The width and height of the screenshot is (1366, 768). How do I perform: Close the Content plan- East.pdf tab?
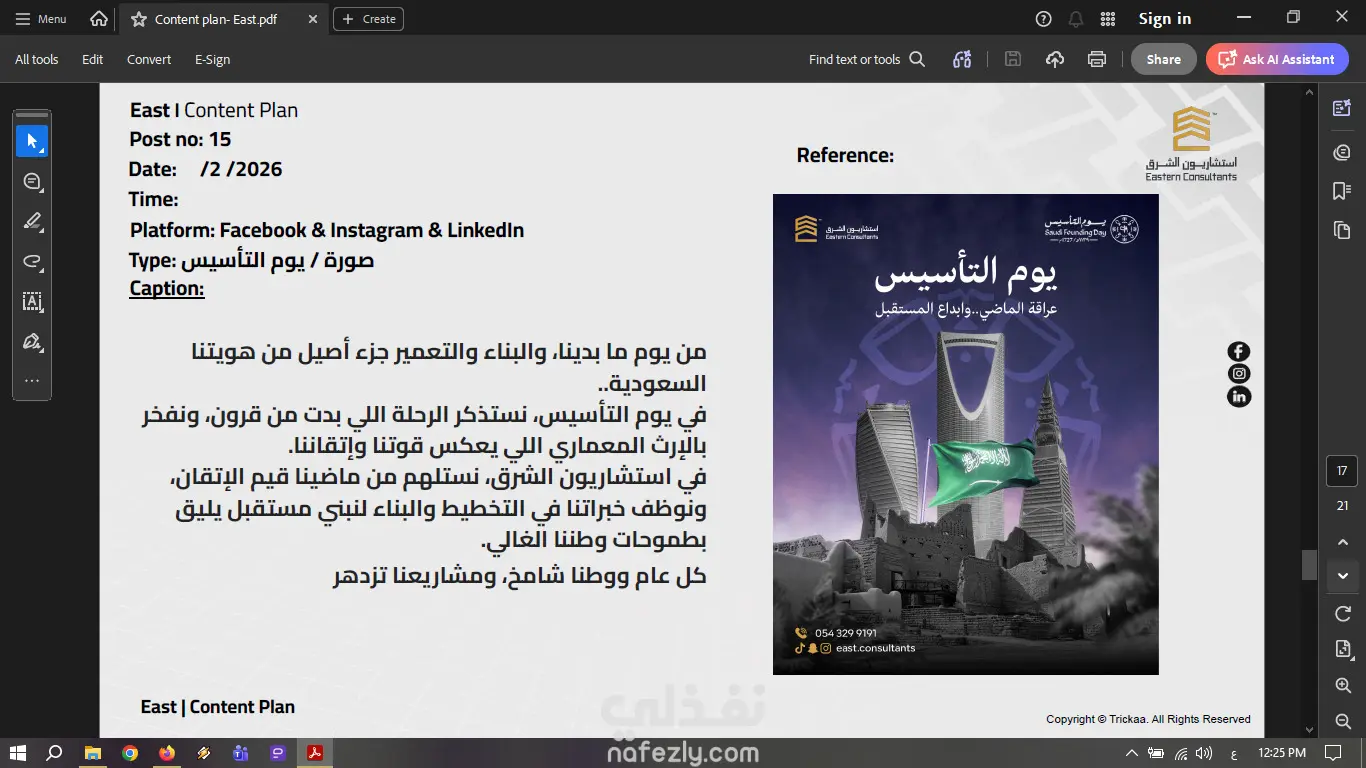[314, 19]
